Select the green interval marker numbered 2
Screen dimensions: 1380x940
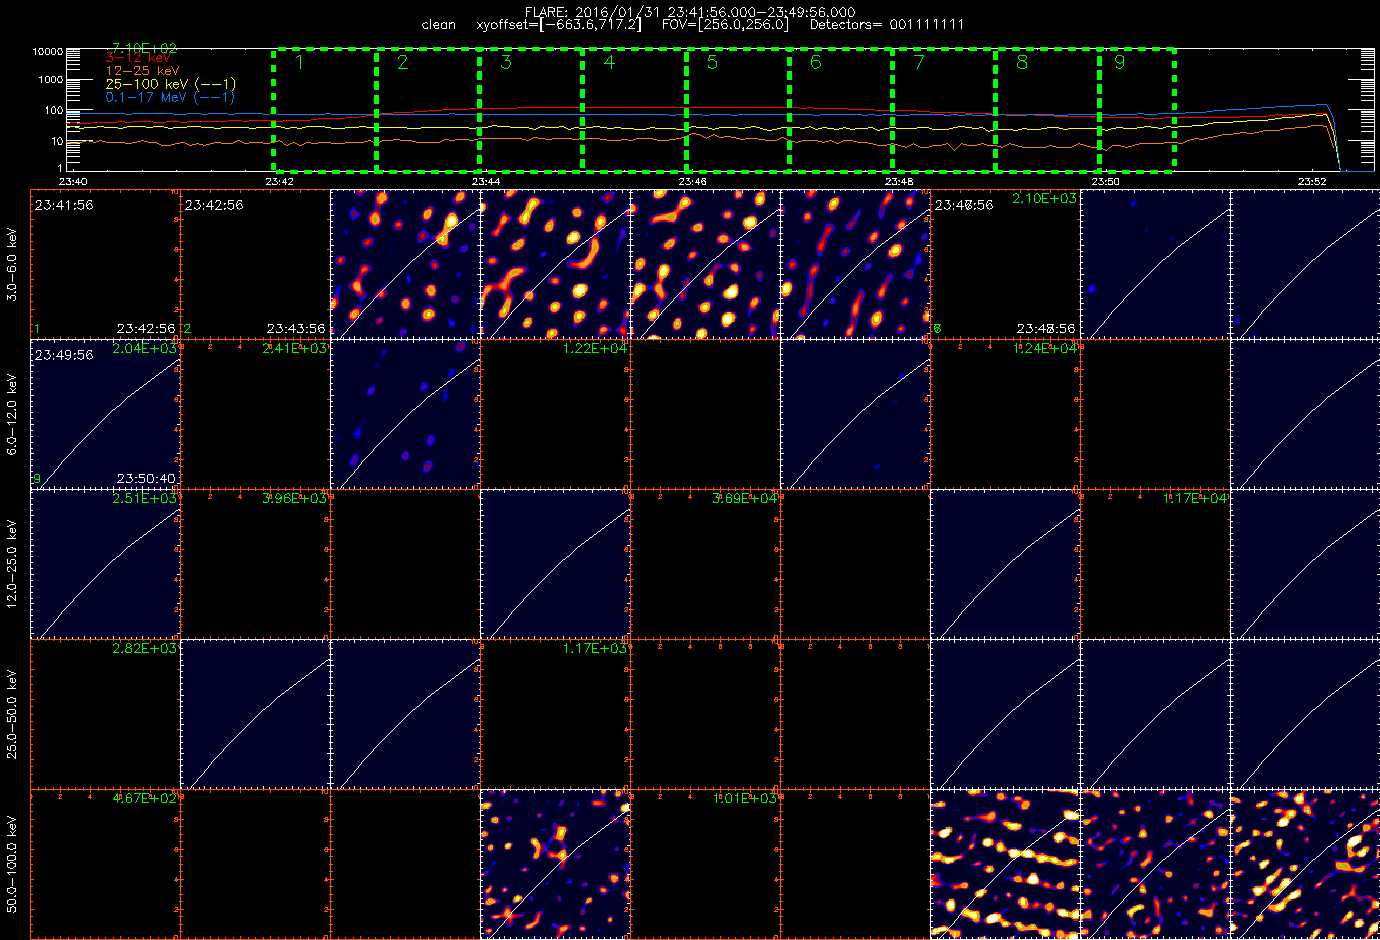tap(402, 62)
